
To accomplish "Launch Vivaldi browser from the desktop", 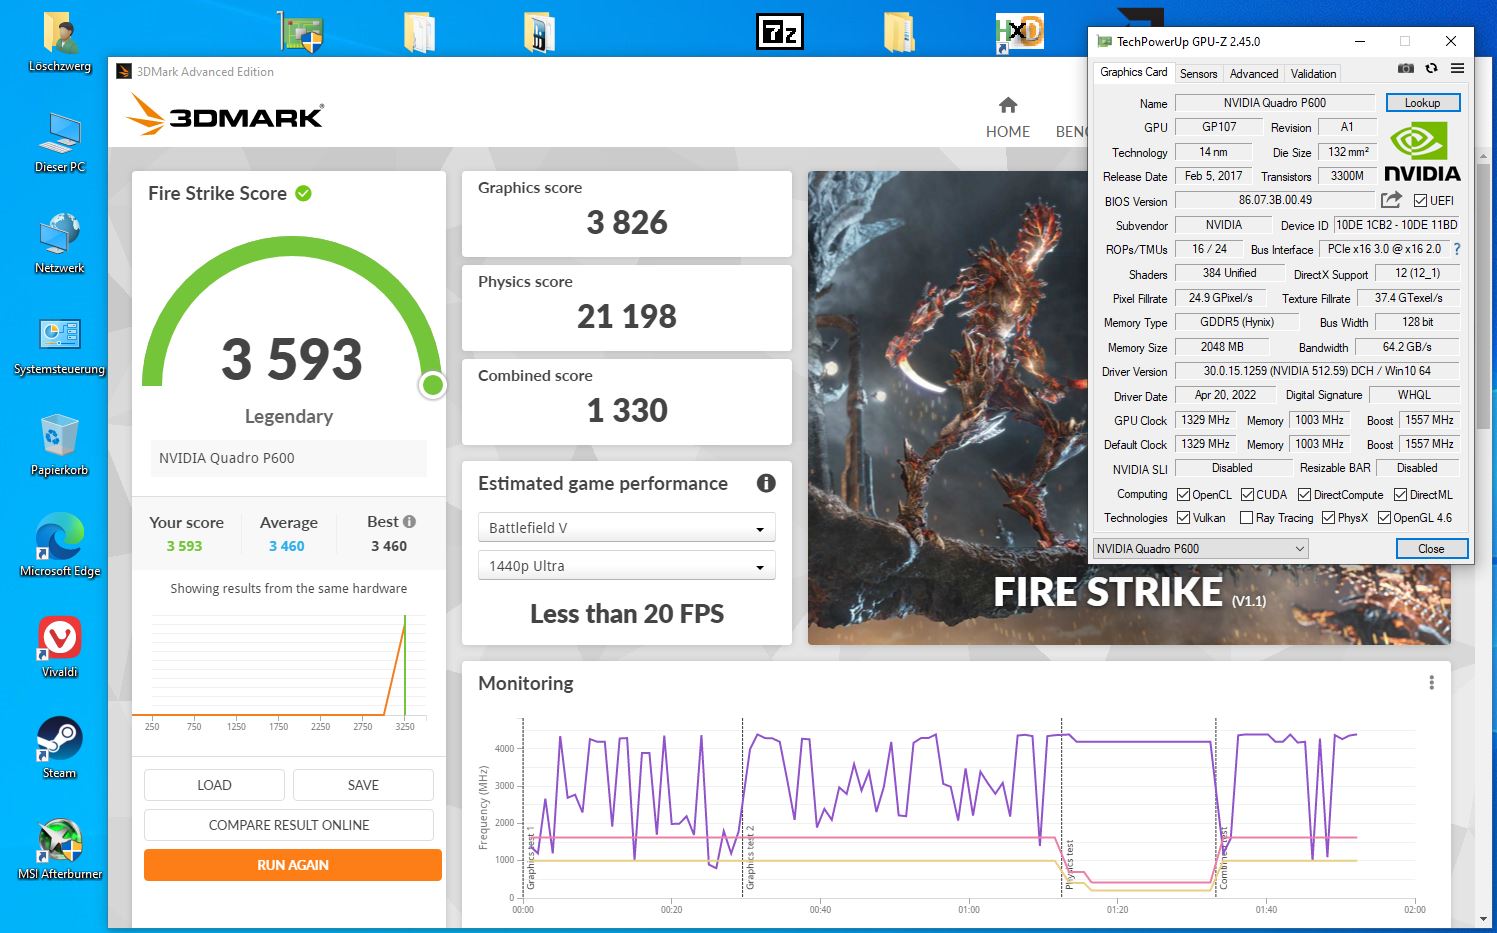I will pyautogui.click(x=59, y=638).
